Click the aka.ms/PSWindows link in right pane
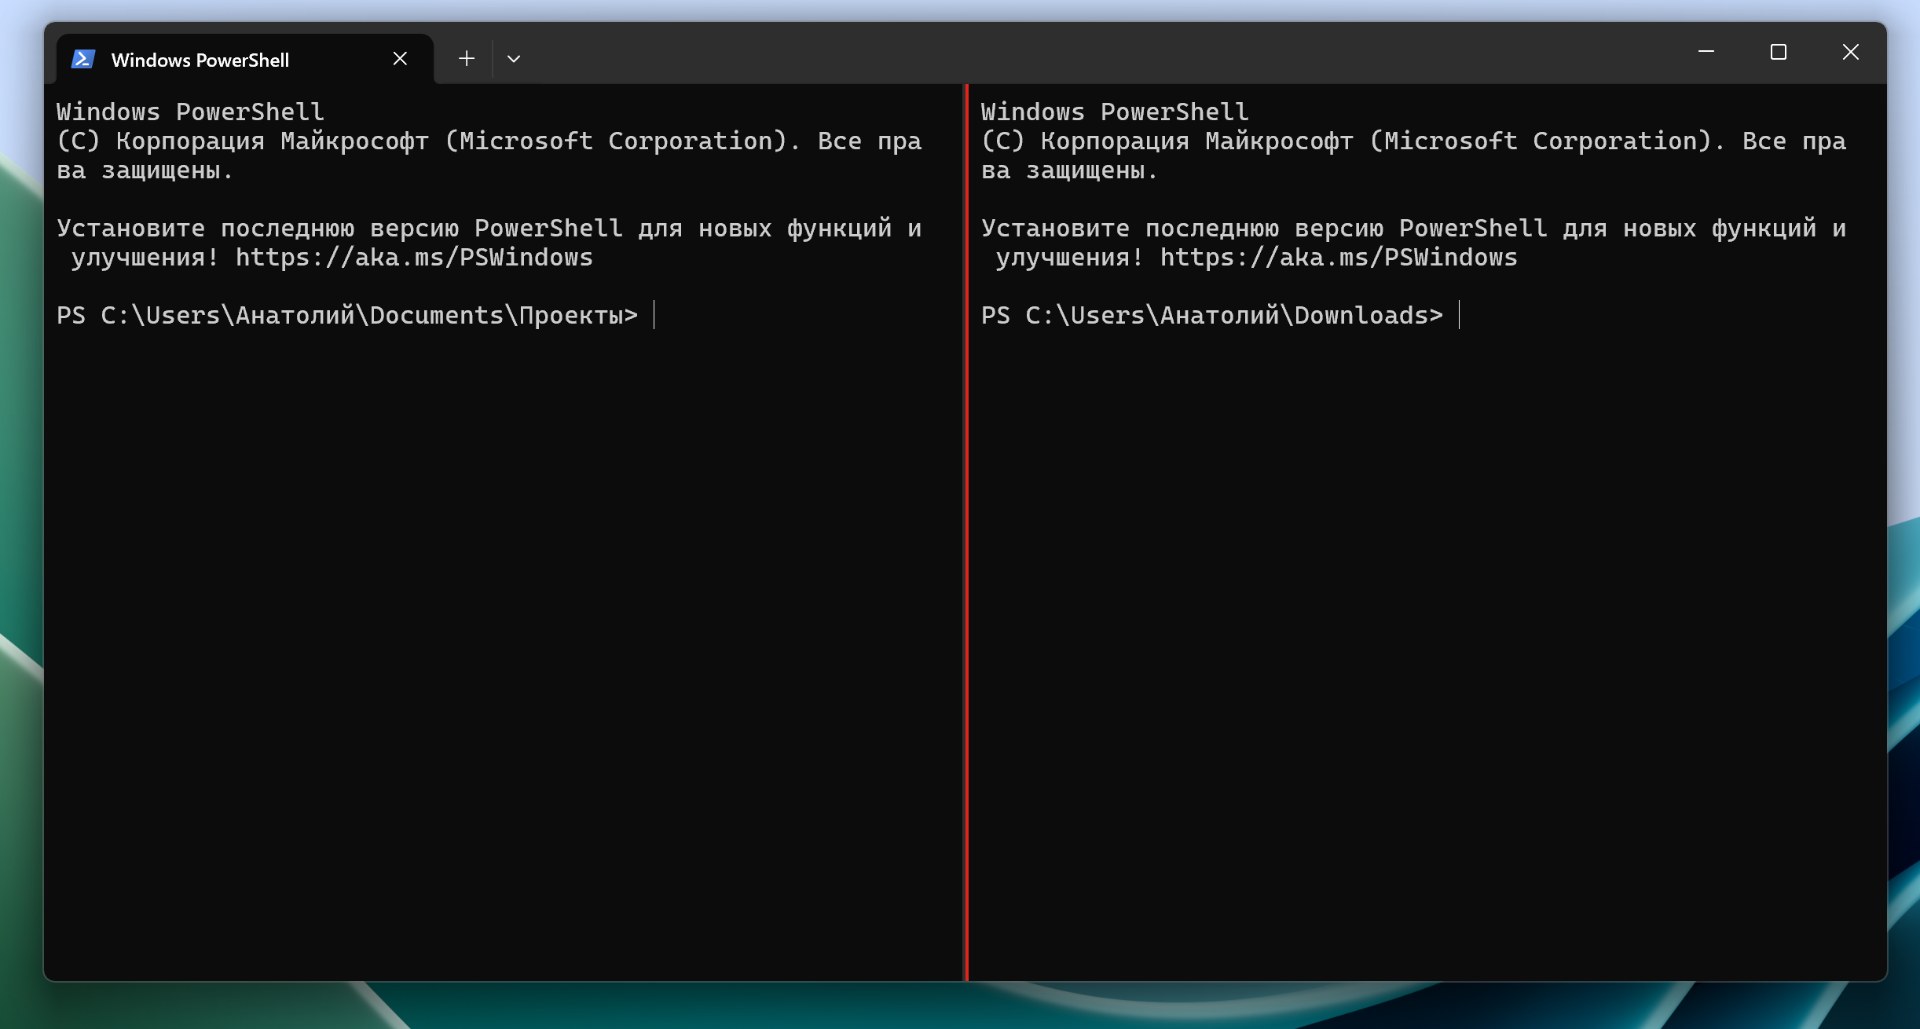 tap(1338, 258)
